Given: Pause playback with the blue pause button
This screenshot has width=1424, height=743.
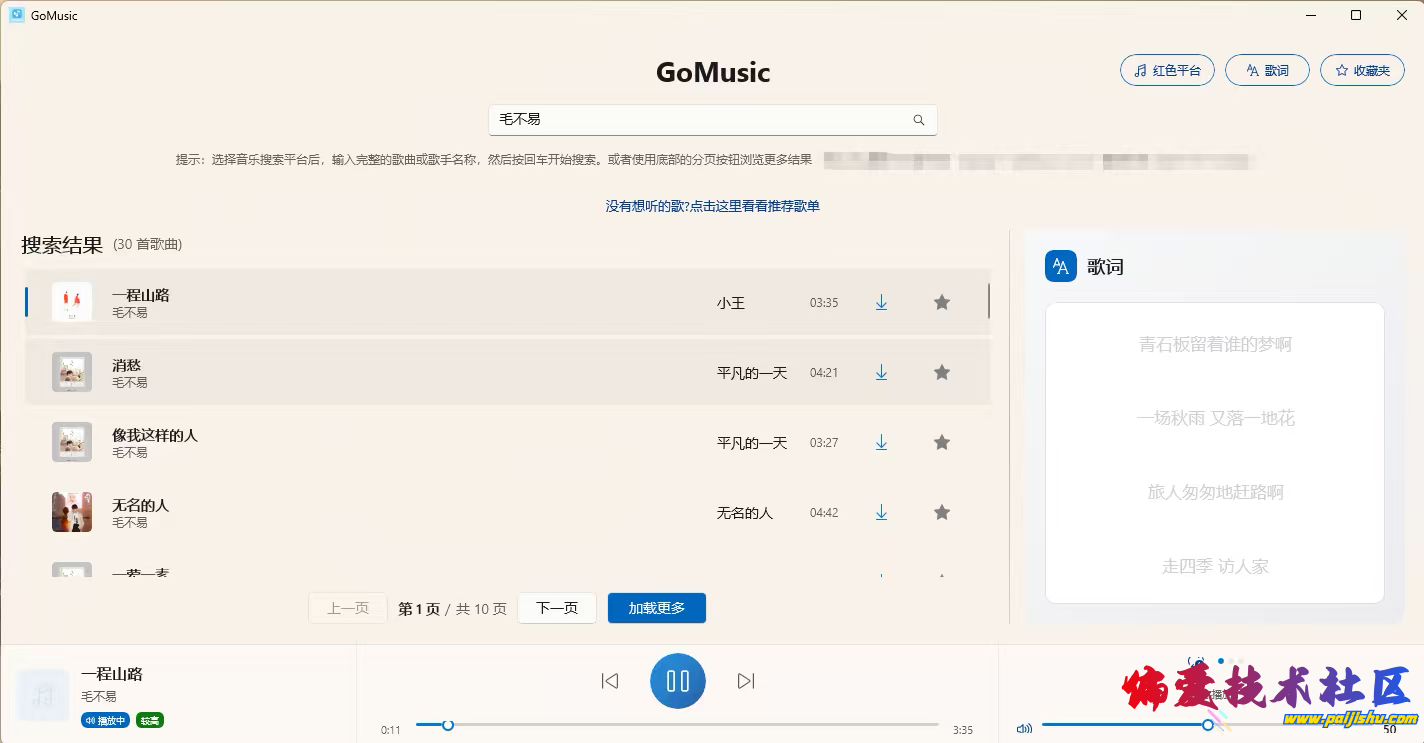Looking at the screenshot, I should click(677, 681).
